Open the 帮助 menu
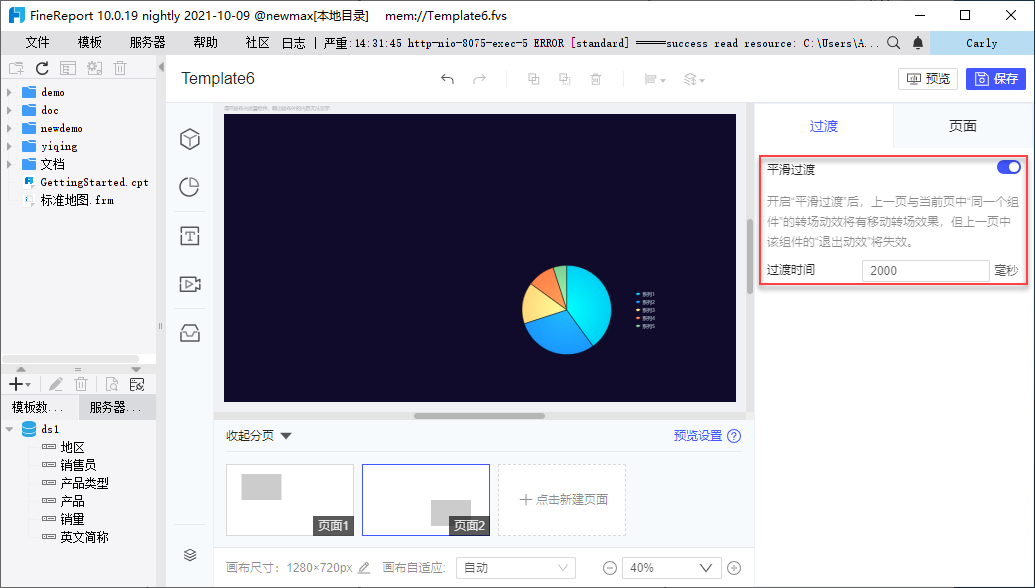1035x588 pixels. tap(205, 43)
